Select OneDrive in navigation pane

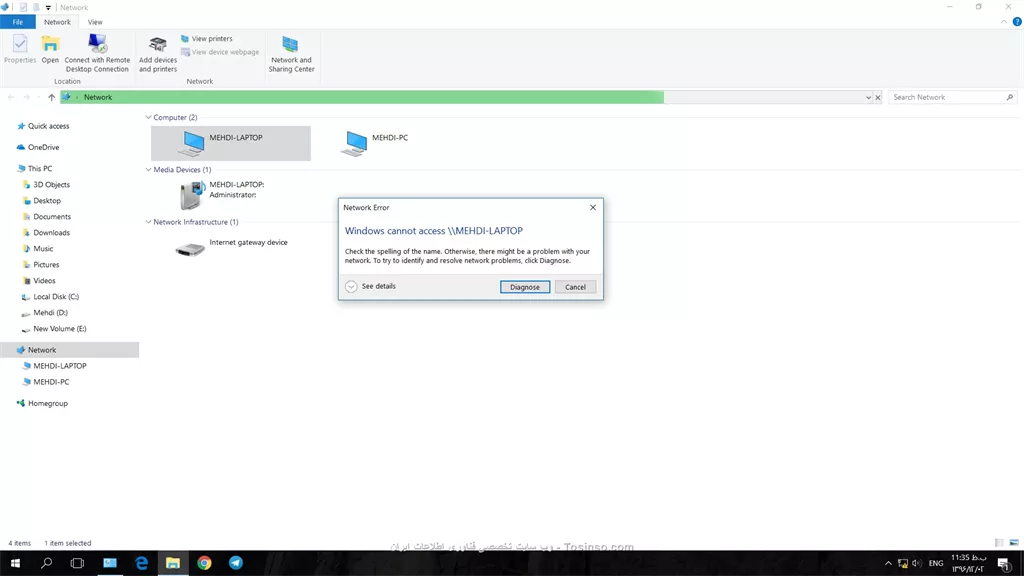pyautogui.click(x=38, y=148)
